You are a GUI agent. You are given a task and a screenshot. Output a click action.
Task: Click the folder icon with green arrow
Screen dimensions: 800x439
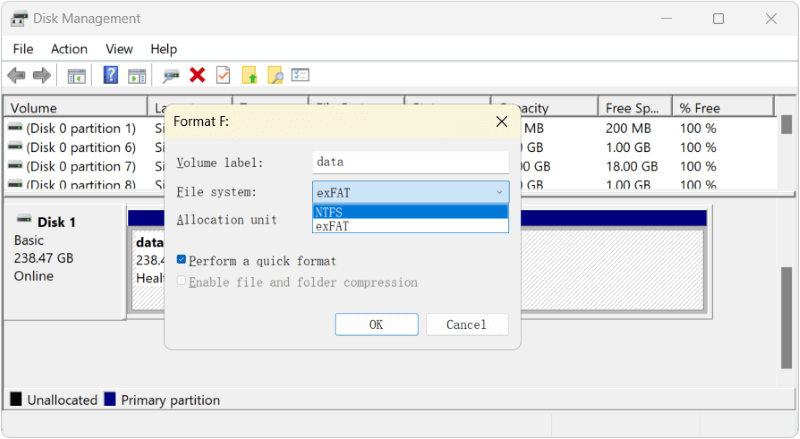coord(249,76)
